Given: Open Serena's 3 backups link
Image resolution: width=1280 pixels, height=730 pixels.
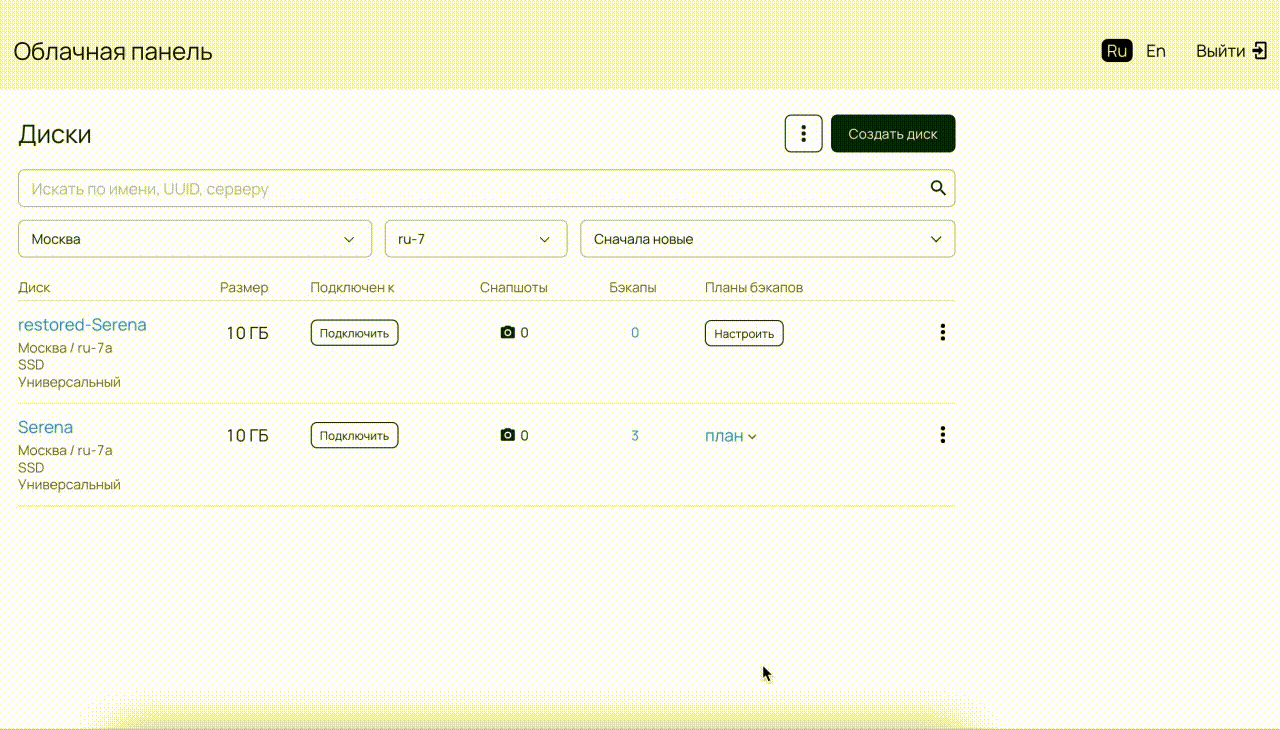Looking at the screenshot, I should point(635,436).
